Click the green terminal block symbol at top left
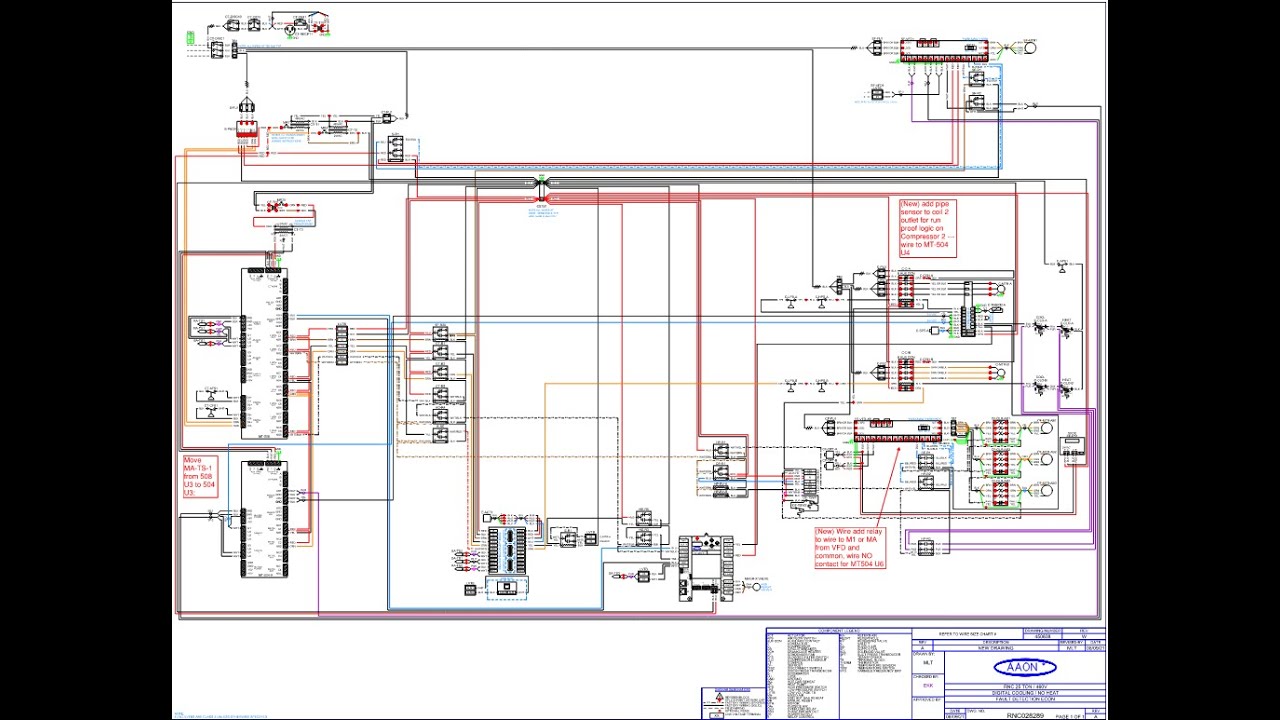Image resolution: width=1280 pixels, height=720 pixels. coord(190,38)
